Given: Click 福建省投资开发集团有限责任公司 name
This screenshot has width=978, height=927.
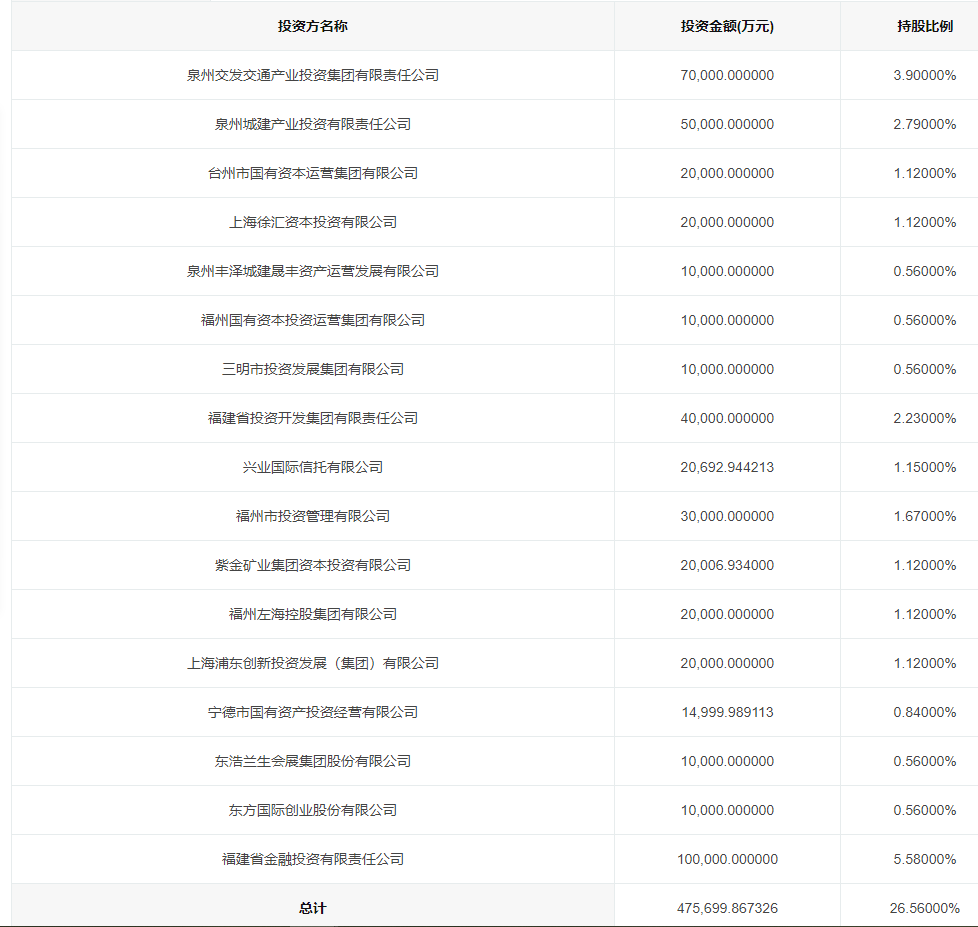Looking at the screenshot, I should (x=312, y=418).
